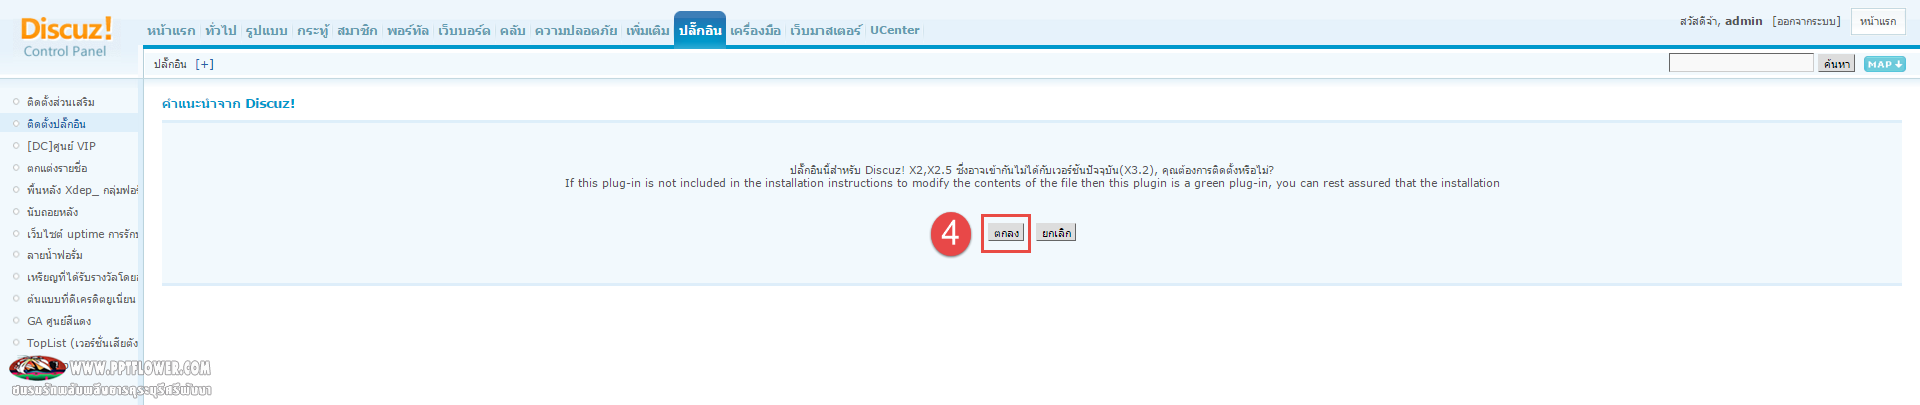Viewport: 1920px width, 405px height.
Task: Cancel with the ยกเลิก button
Action: (1056, 233)
